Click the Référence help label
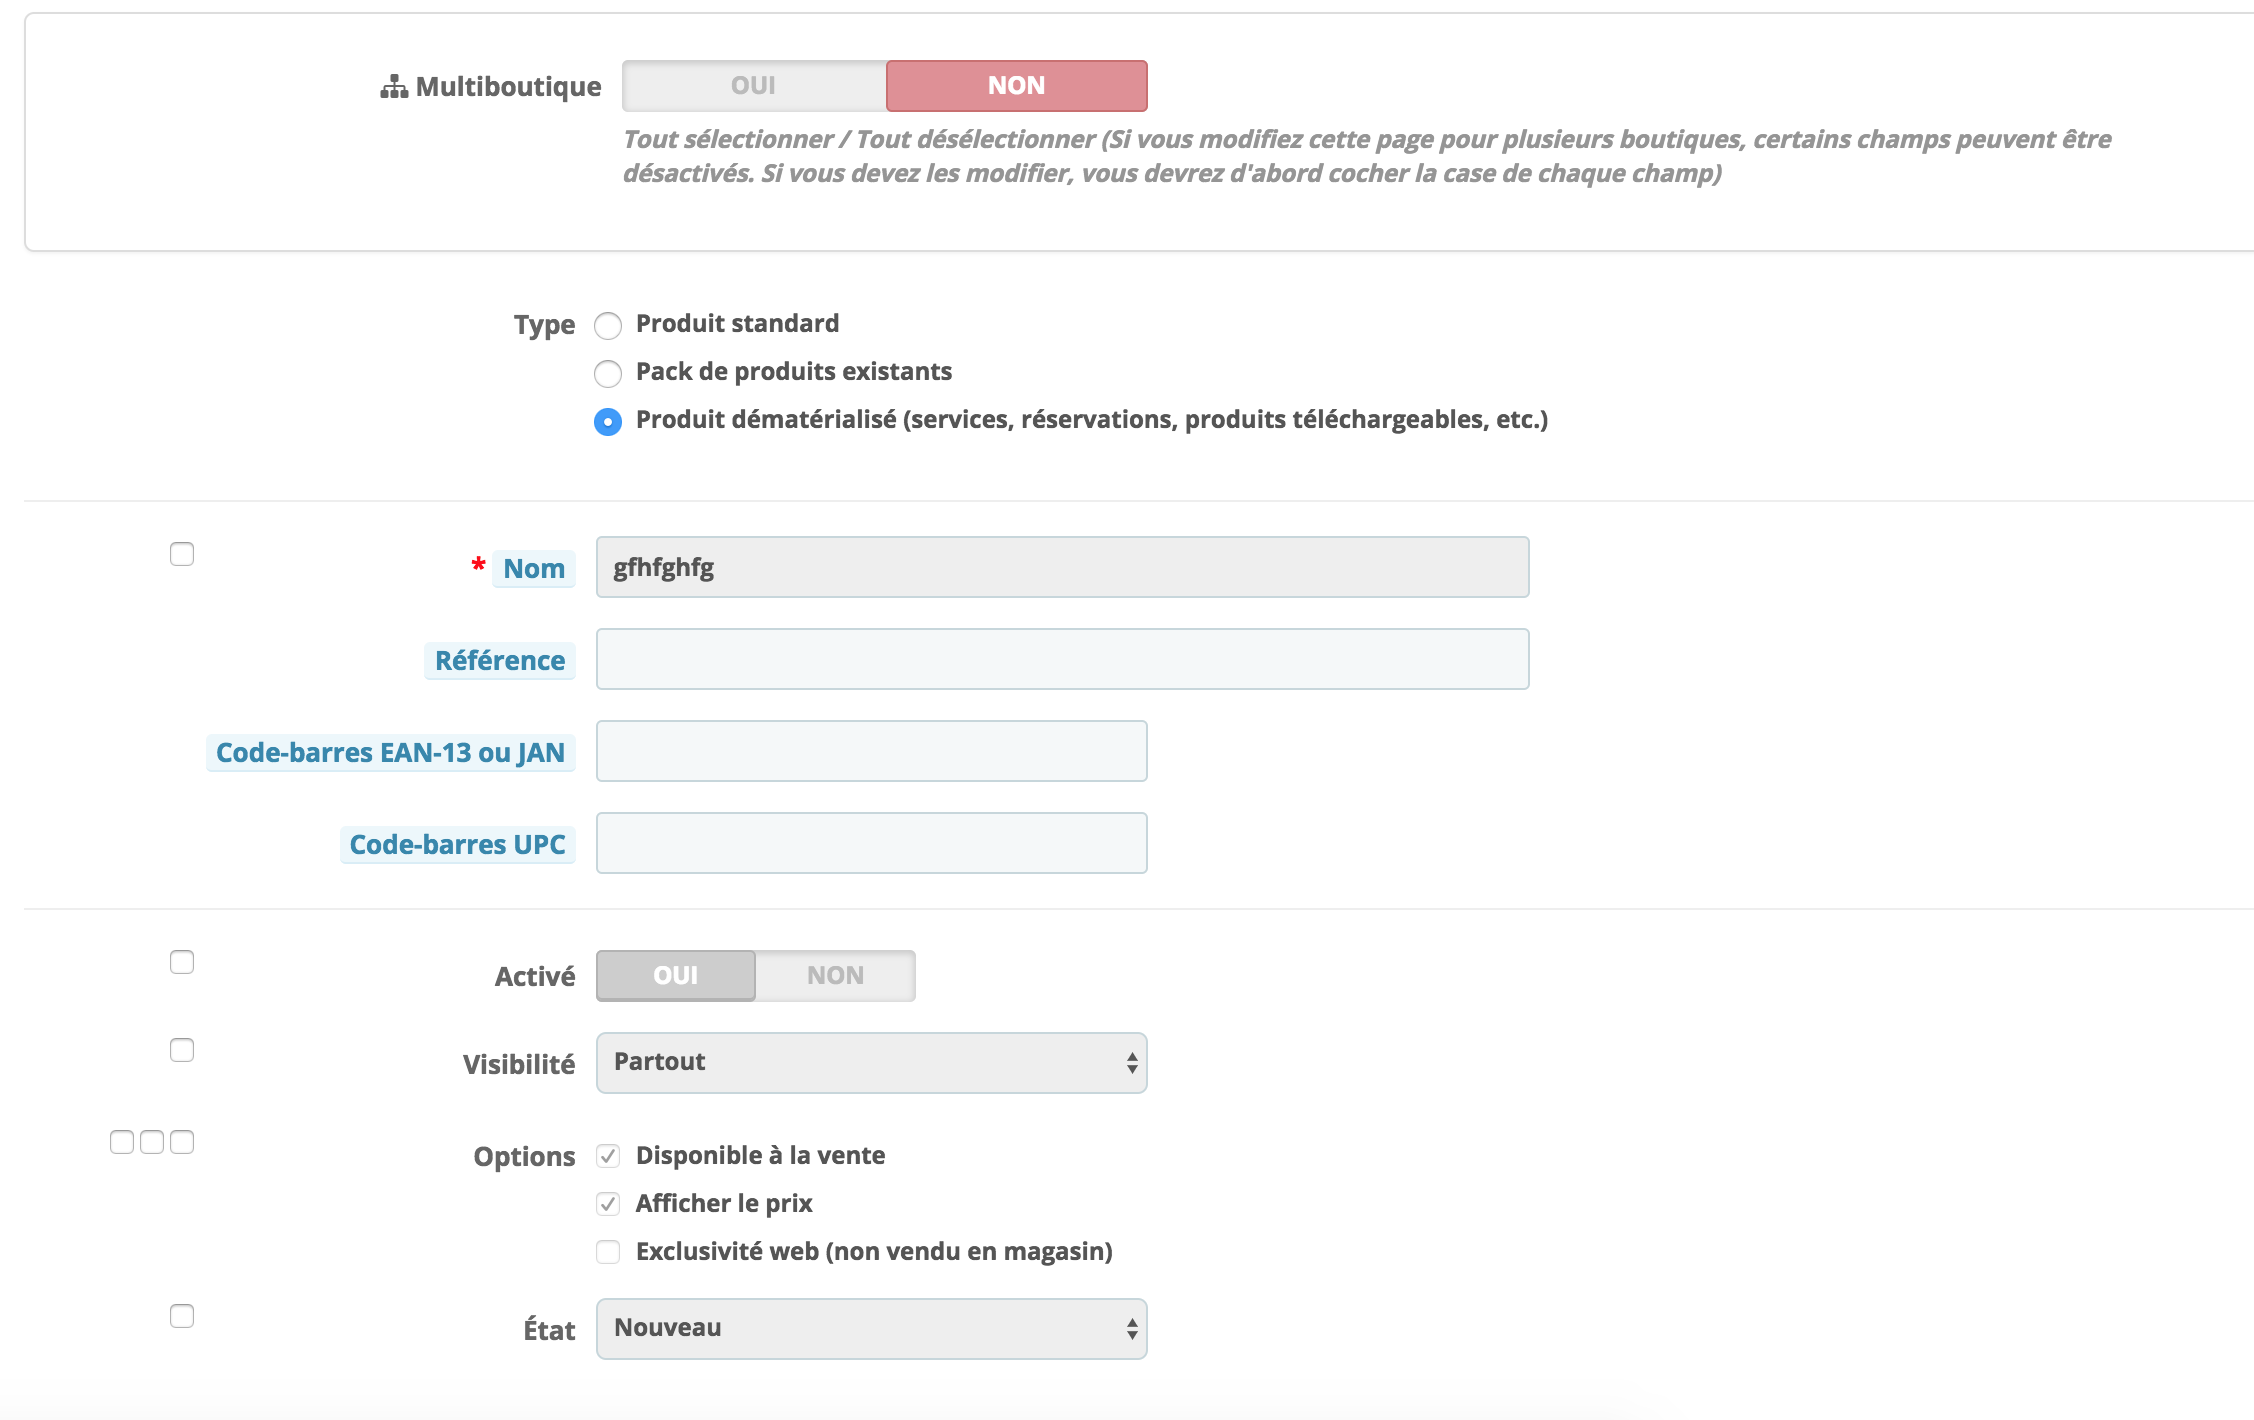This screenshot has width=2254, height=1420. 499,661
